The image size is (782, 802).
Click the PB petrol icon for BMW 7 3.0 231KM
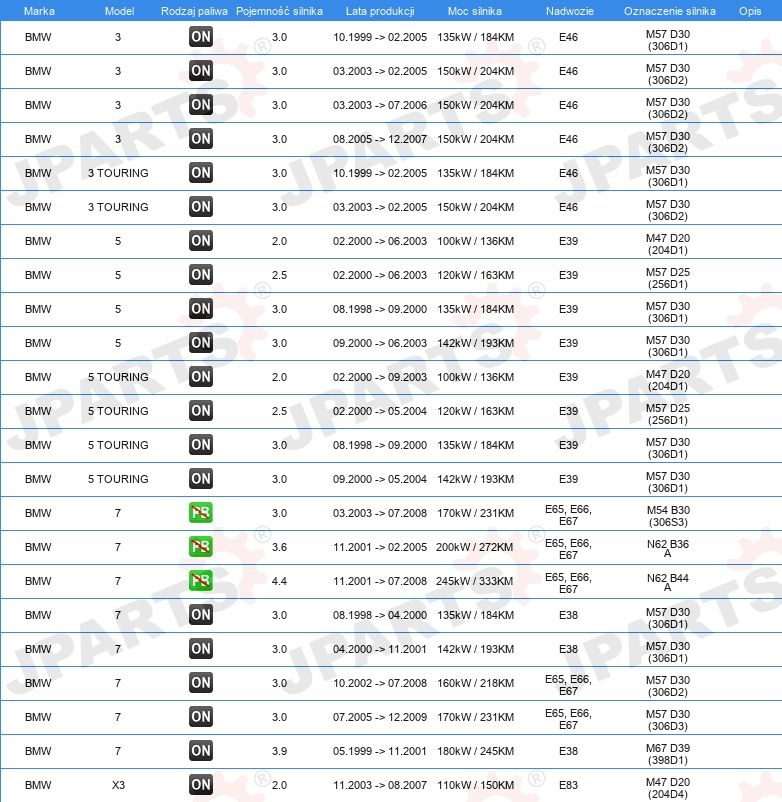pos(200,513)
